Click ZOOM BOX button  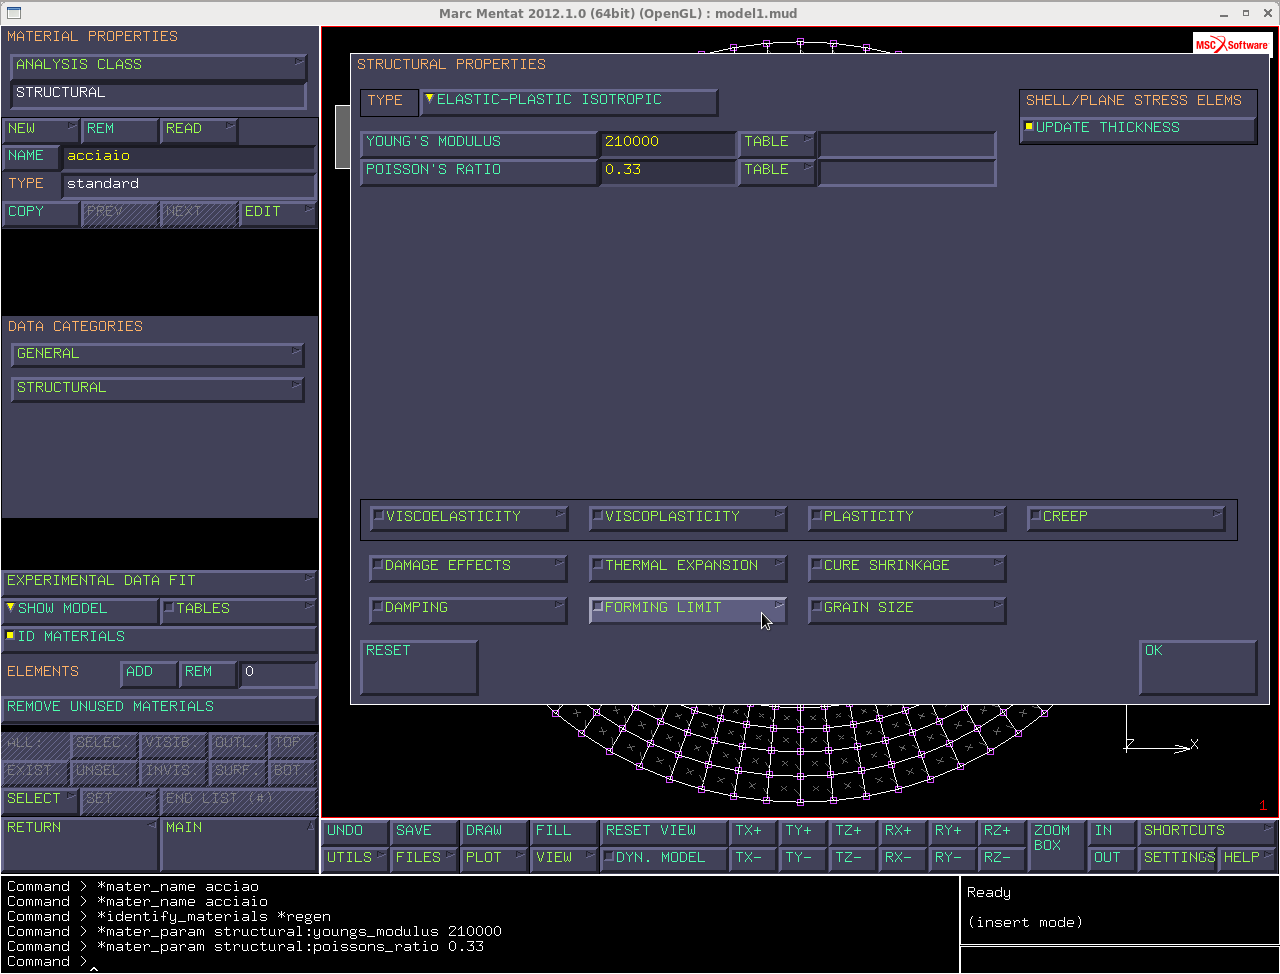tap(1056, 846)
